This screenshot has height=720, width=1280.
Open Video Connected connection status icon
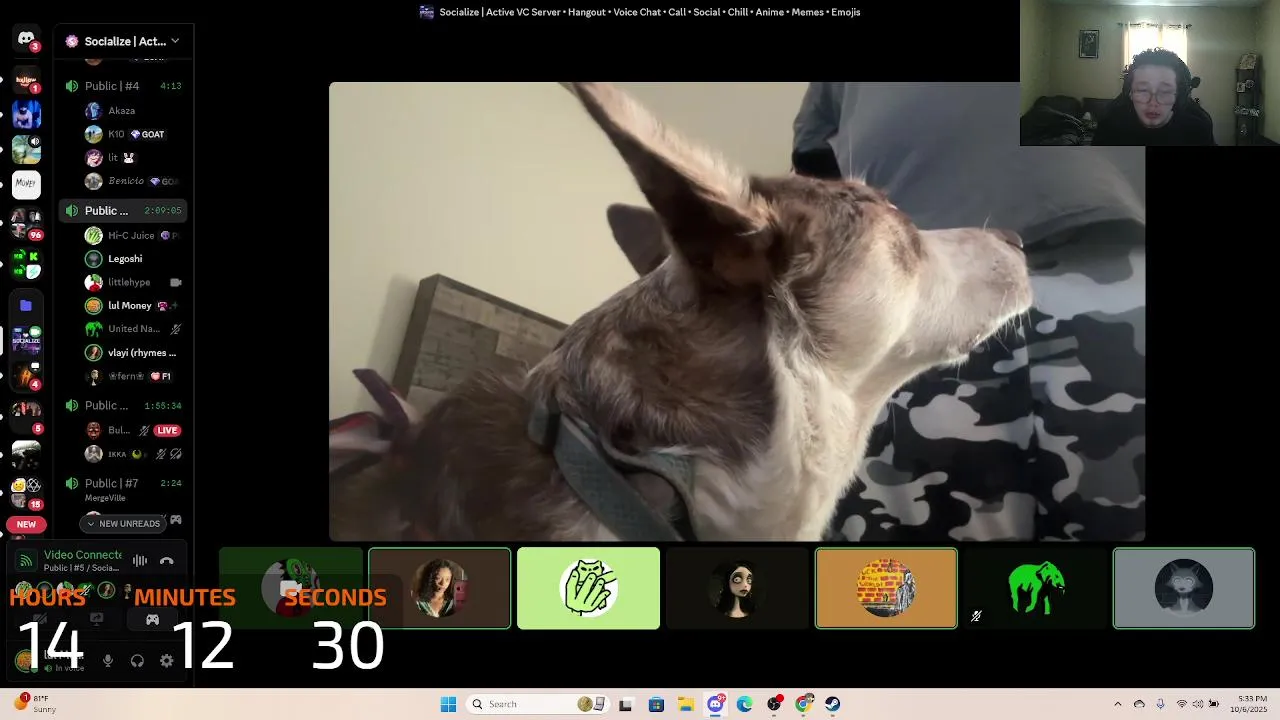pyautogui.click(x=27, y=561)
